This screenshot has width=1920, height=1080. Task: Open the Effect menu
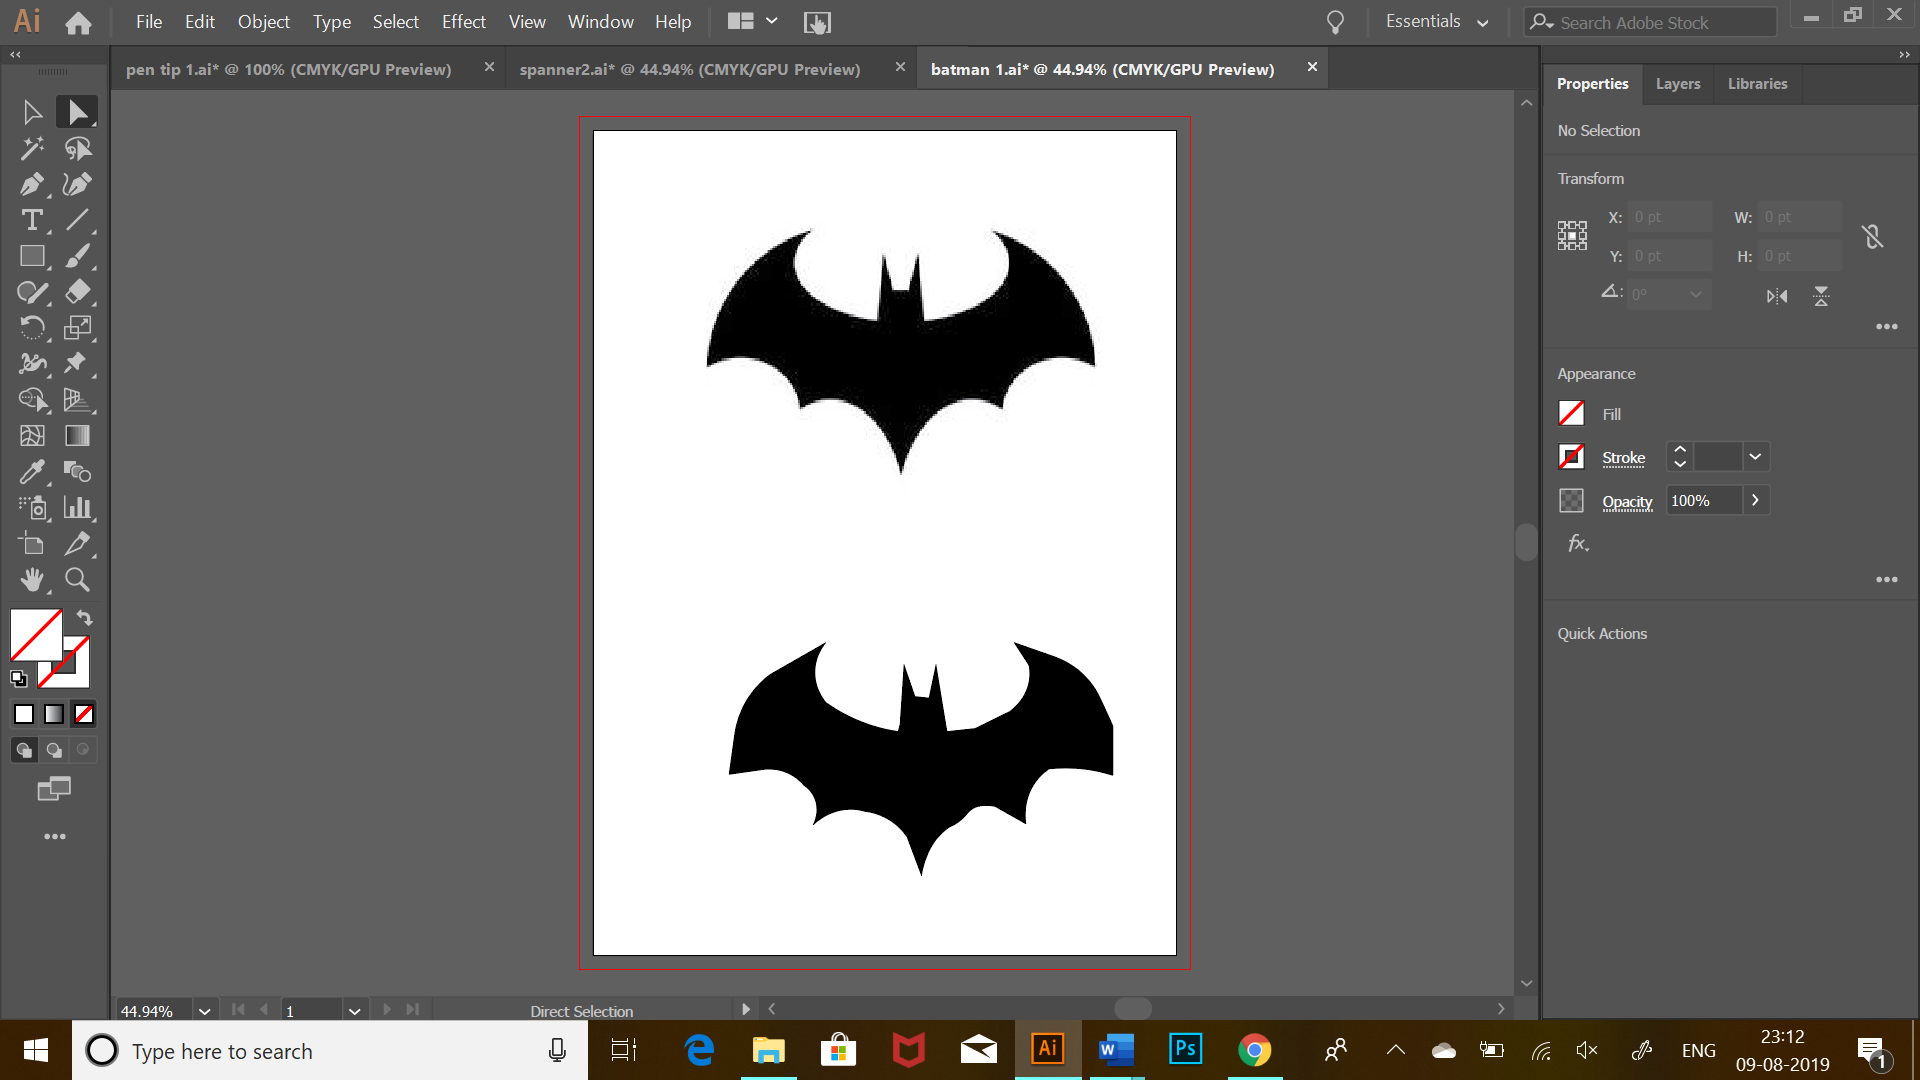tap(463, 22)
